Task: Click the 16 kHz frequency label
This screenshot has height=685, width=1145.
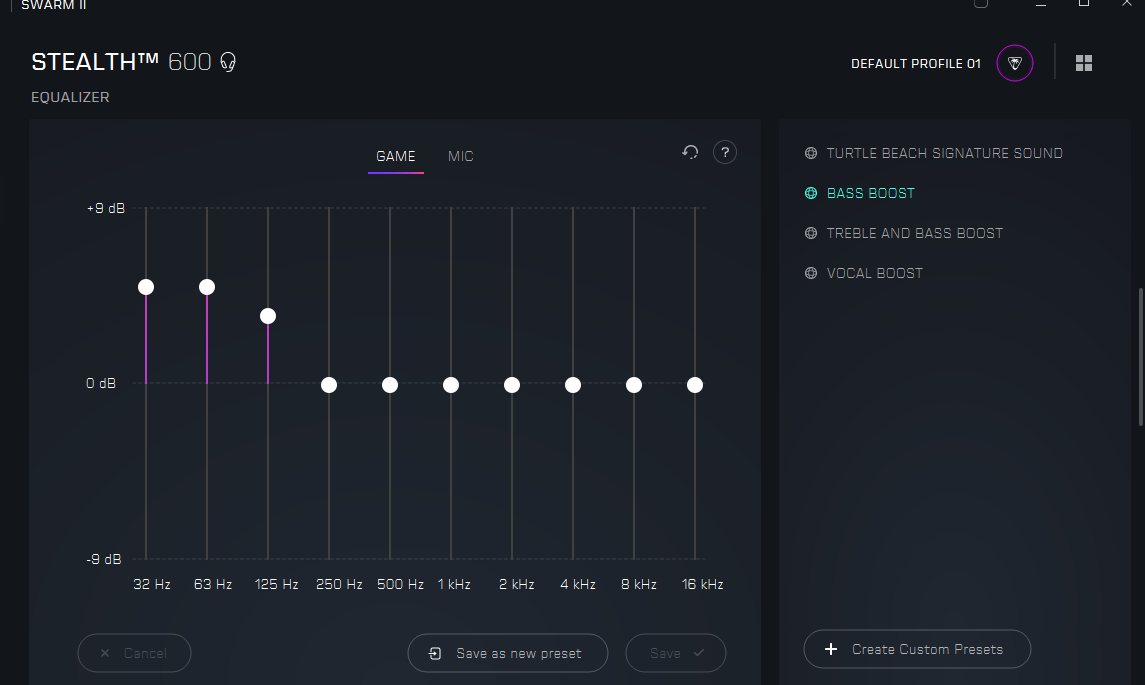Action: [702, 584]
